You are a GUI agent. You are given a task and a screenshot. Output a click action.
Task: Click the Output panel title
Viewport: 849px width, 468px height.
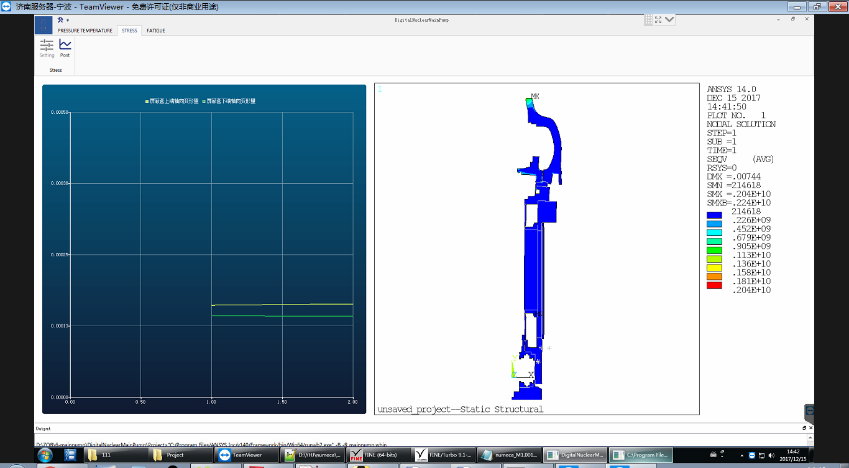coord(43,428)
